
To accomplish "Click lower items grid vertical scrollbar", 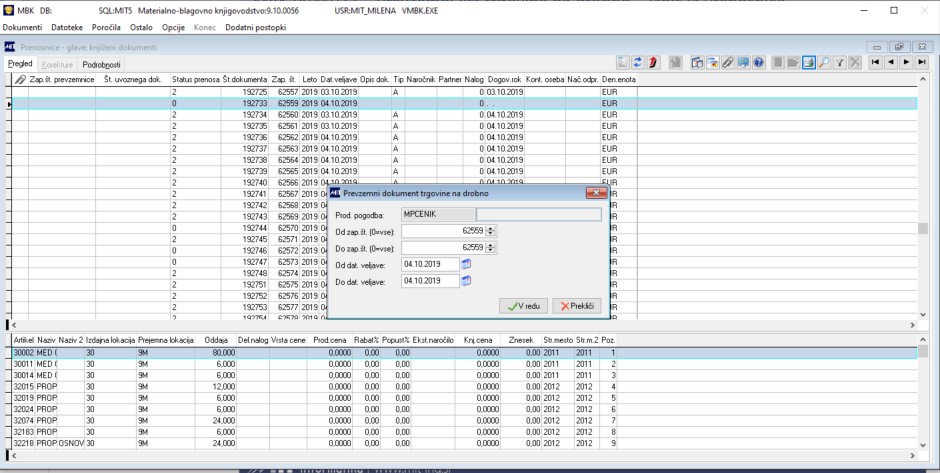I will pyautogui.click(x=922, y=392).
